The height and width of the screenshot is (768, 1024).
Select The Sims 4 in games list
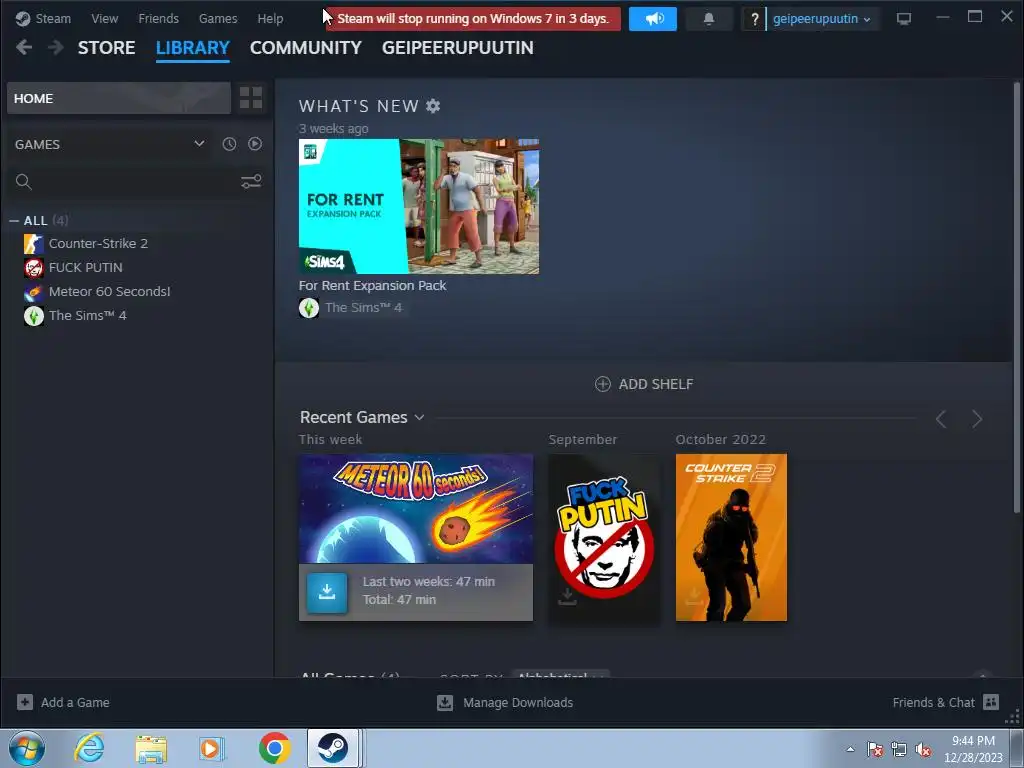pos(88,315)
